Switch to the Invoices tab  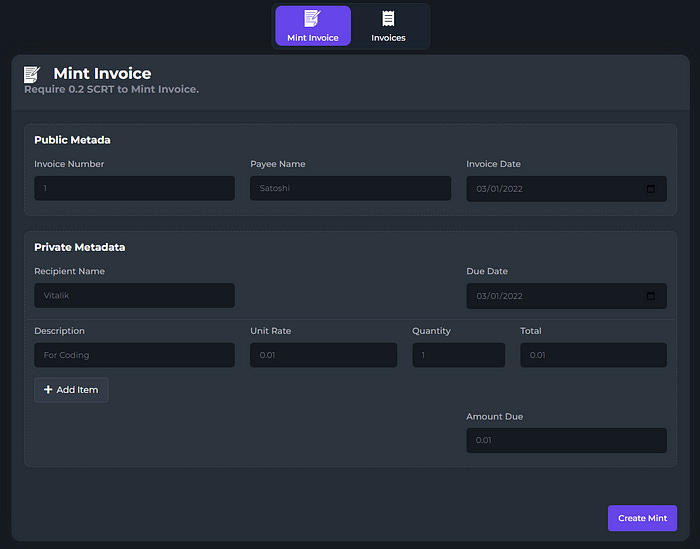click(388, 26)
